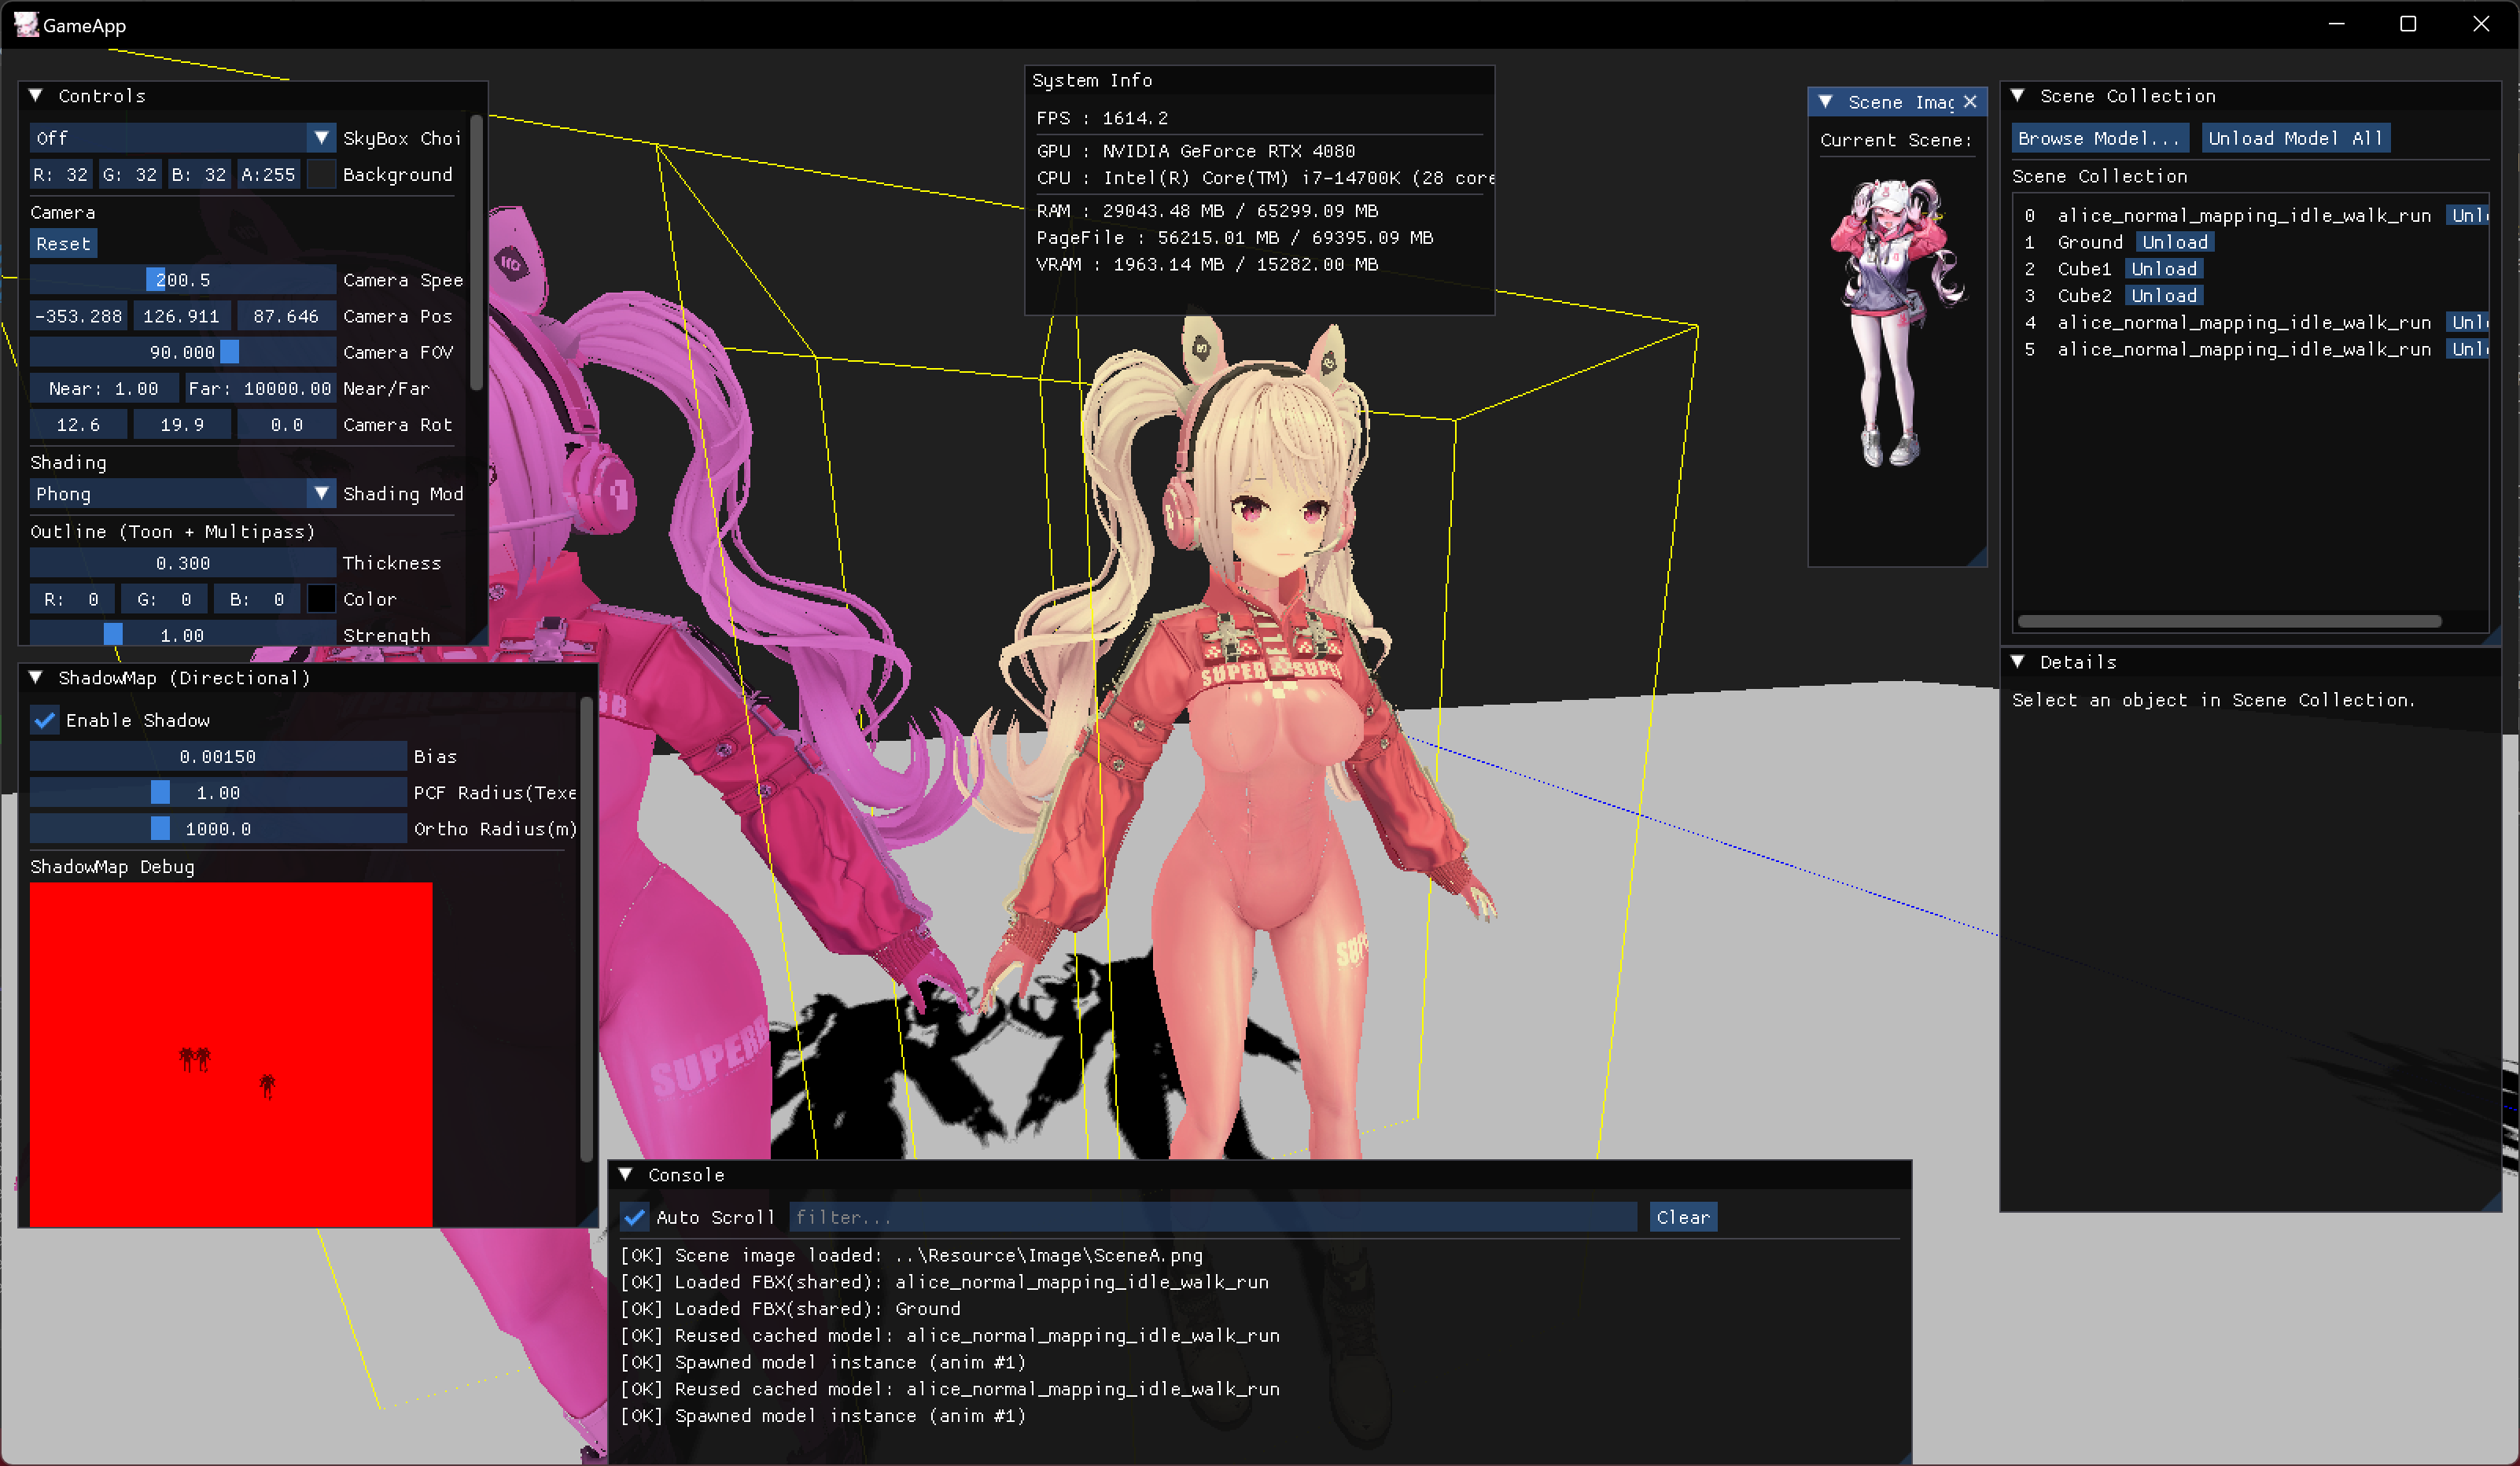This screenshot has width=2520, height=1466.
Task: Close the Scene Image window
Action: (x=1970, y=102)
